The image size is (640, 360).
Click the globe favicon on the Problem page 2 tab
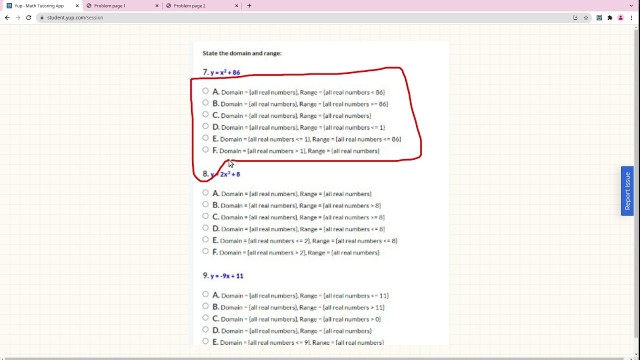click(169, 6)
